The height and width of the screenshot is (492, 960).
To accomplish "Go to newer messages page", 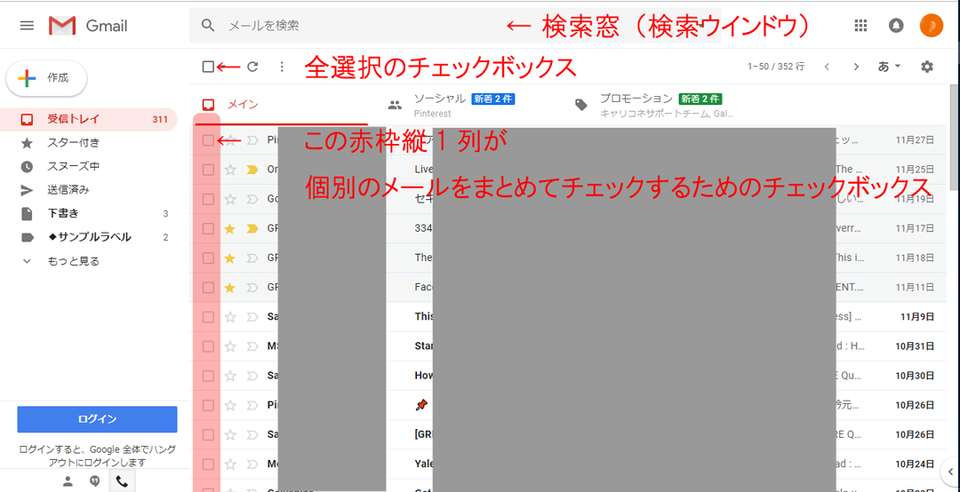I will tap(827, 67).
